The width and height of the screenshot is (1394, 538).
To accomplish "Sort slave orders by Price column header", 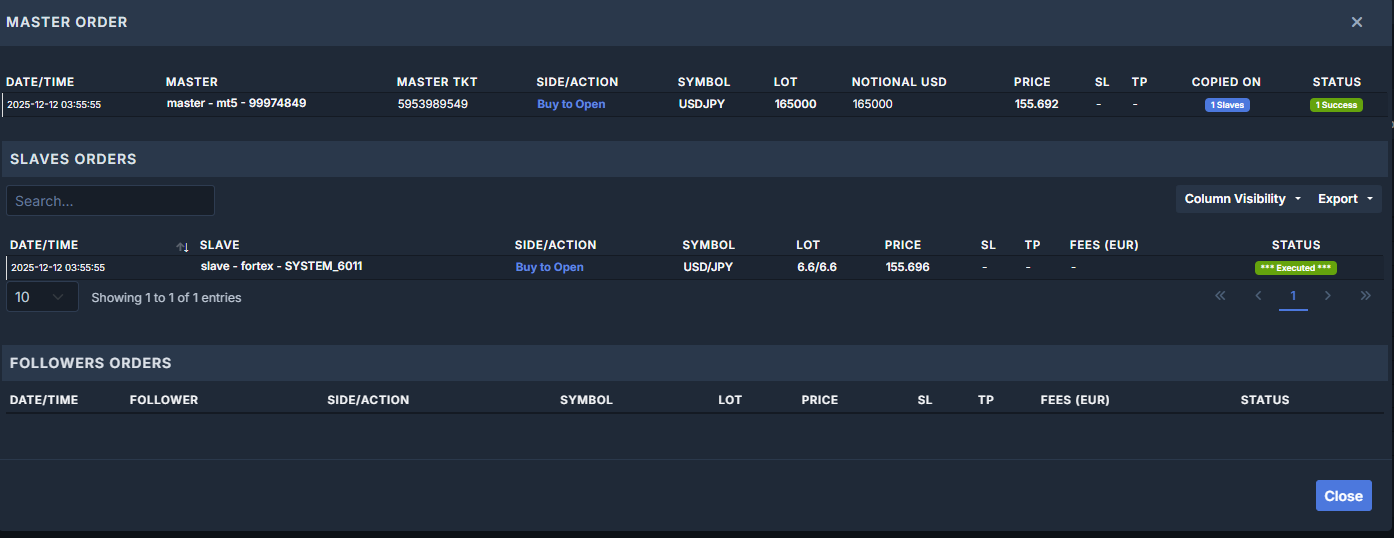I will point(902,245).
